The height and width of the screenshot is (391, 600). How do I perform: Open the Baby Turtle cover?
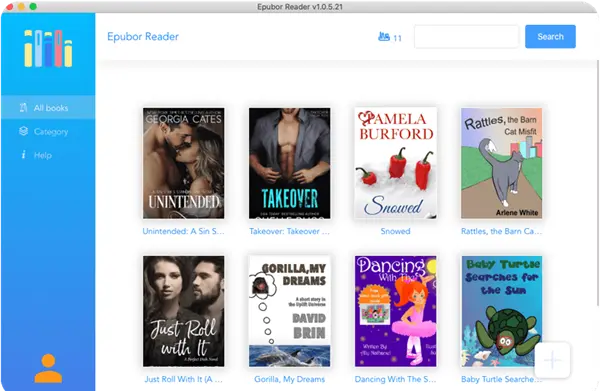click(x=502, y=311)
